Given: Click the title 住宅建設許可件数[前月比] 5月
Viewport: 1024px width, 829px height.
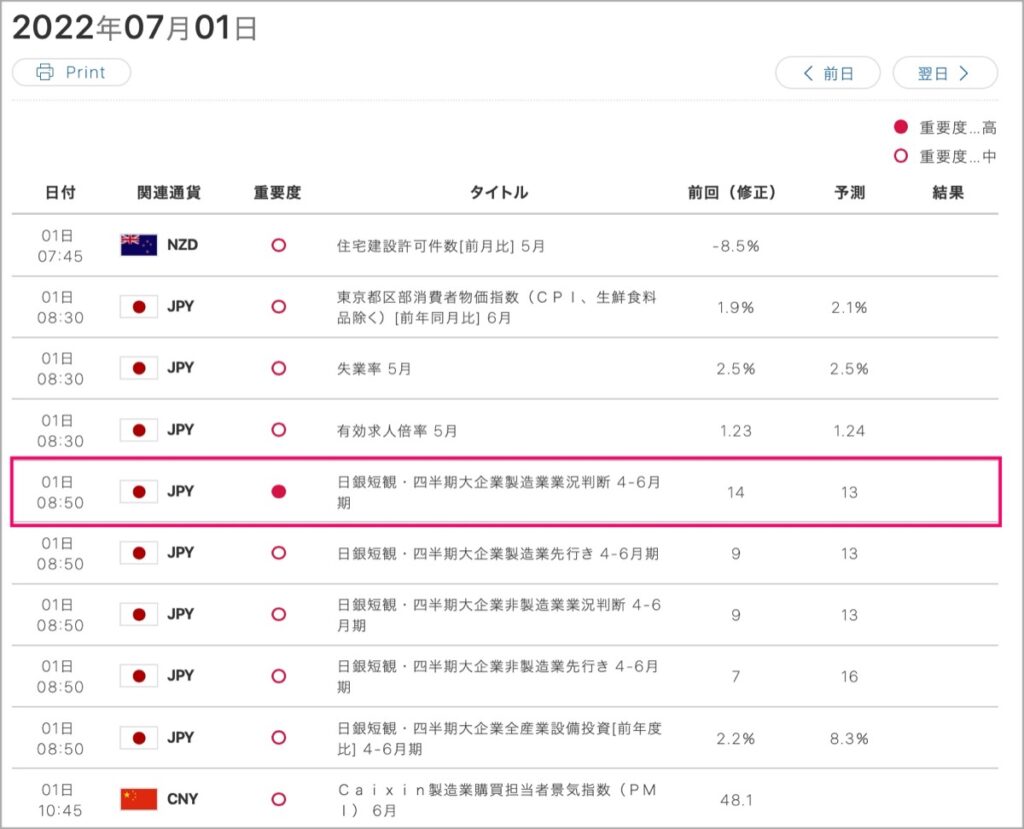Looking at the screenshot, I should (x=441, y=246).
